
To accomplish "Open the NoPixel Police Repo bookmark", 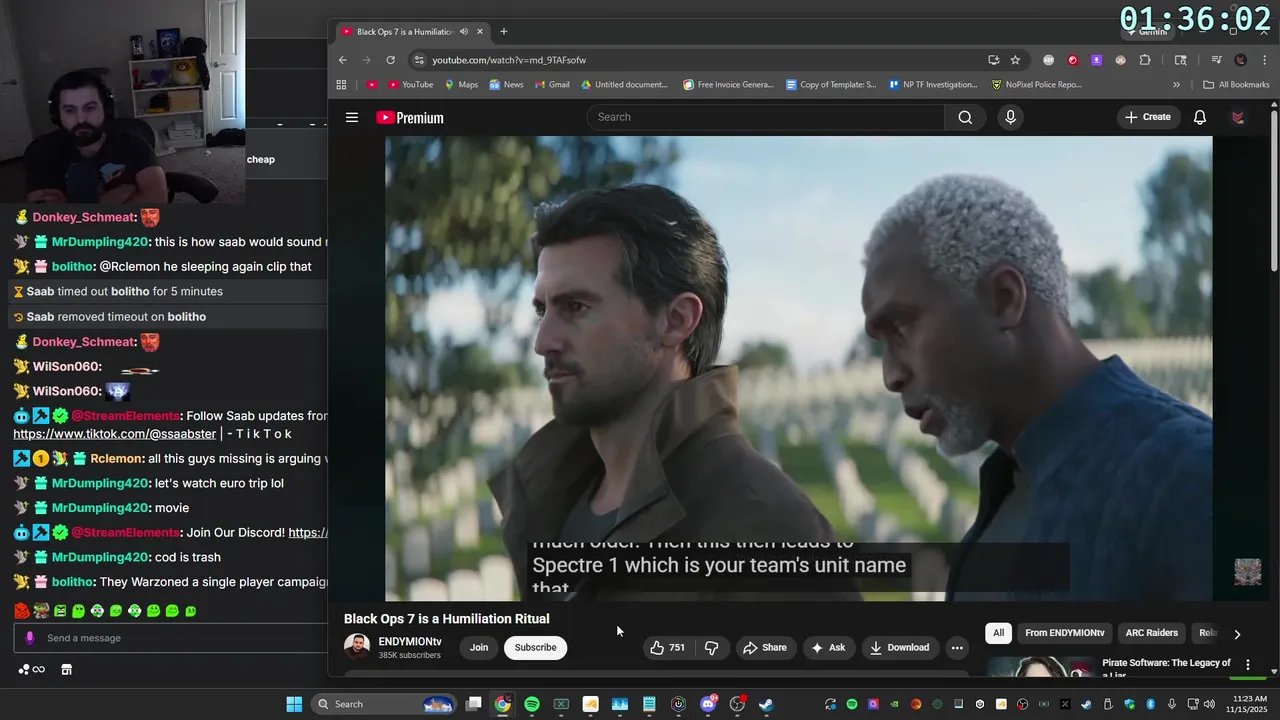I will click(1037, 85).
